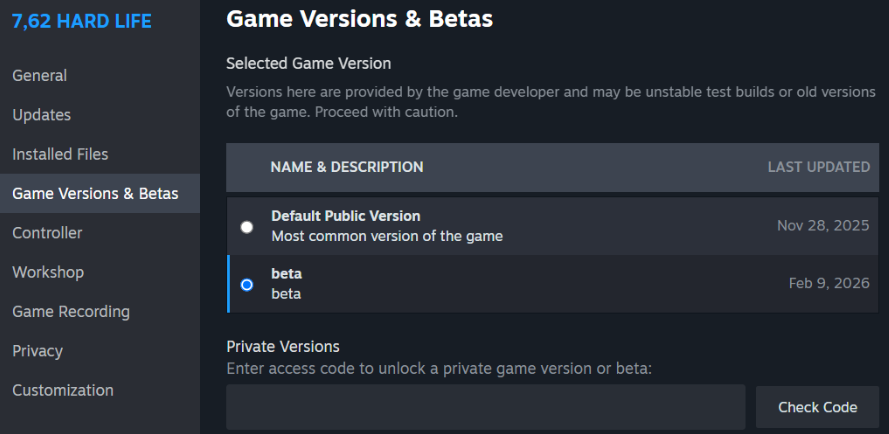Click the 7,62 HARD LIFE game title
This screenshot has width=889, height=434.
(x=82, y=21)
